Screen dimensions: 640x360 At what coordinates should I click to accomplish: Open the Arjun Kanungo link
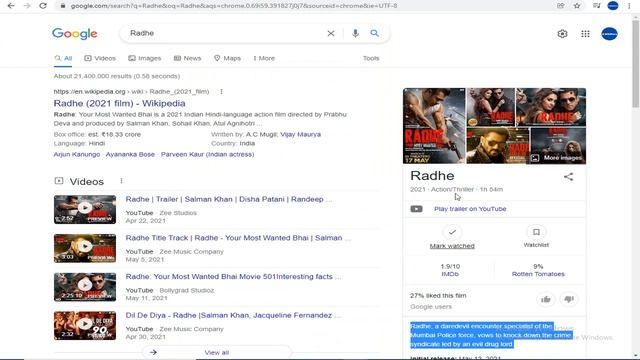pos(77,154)
